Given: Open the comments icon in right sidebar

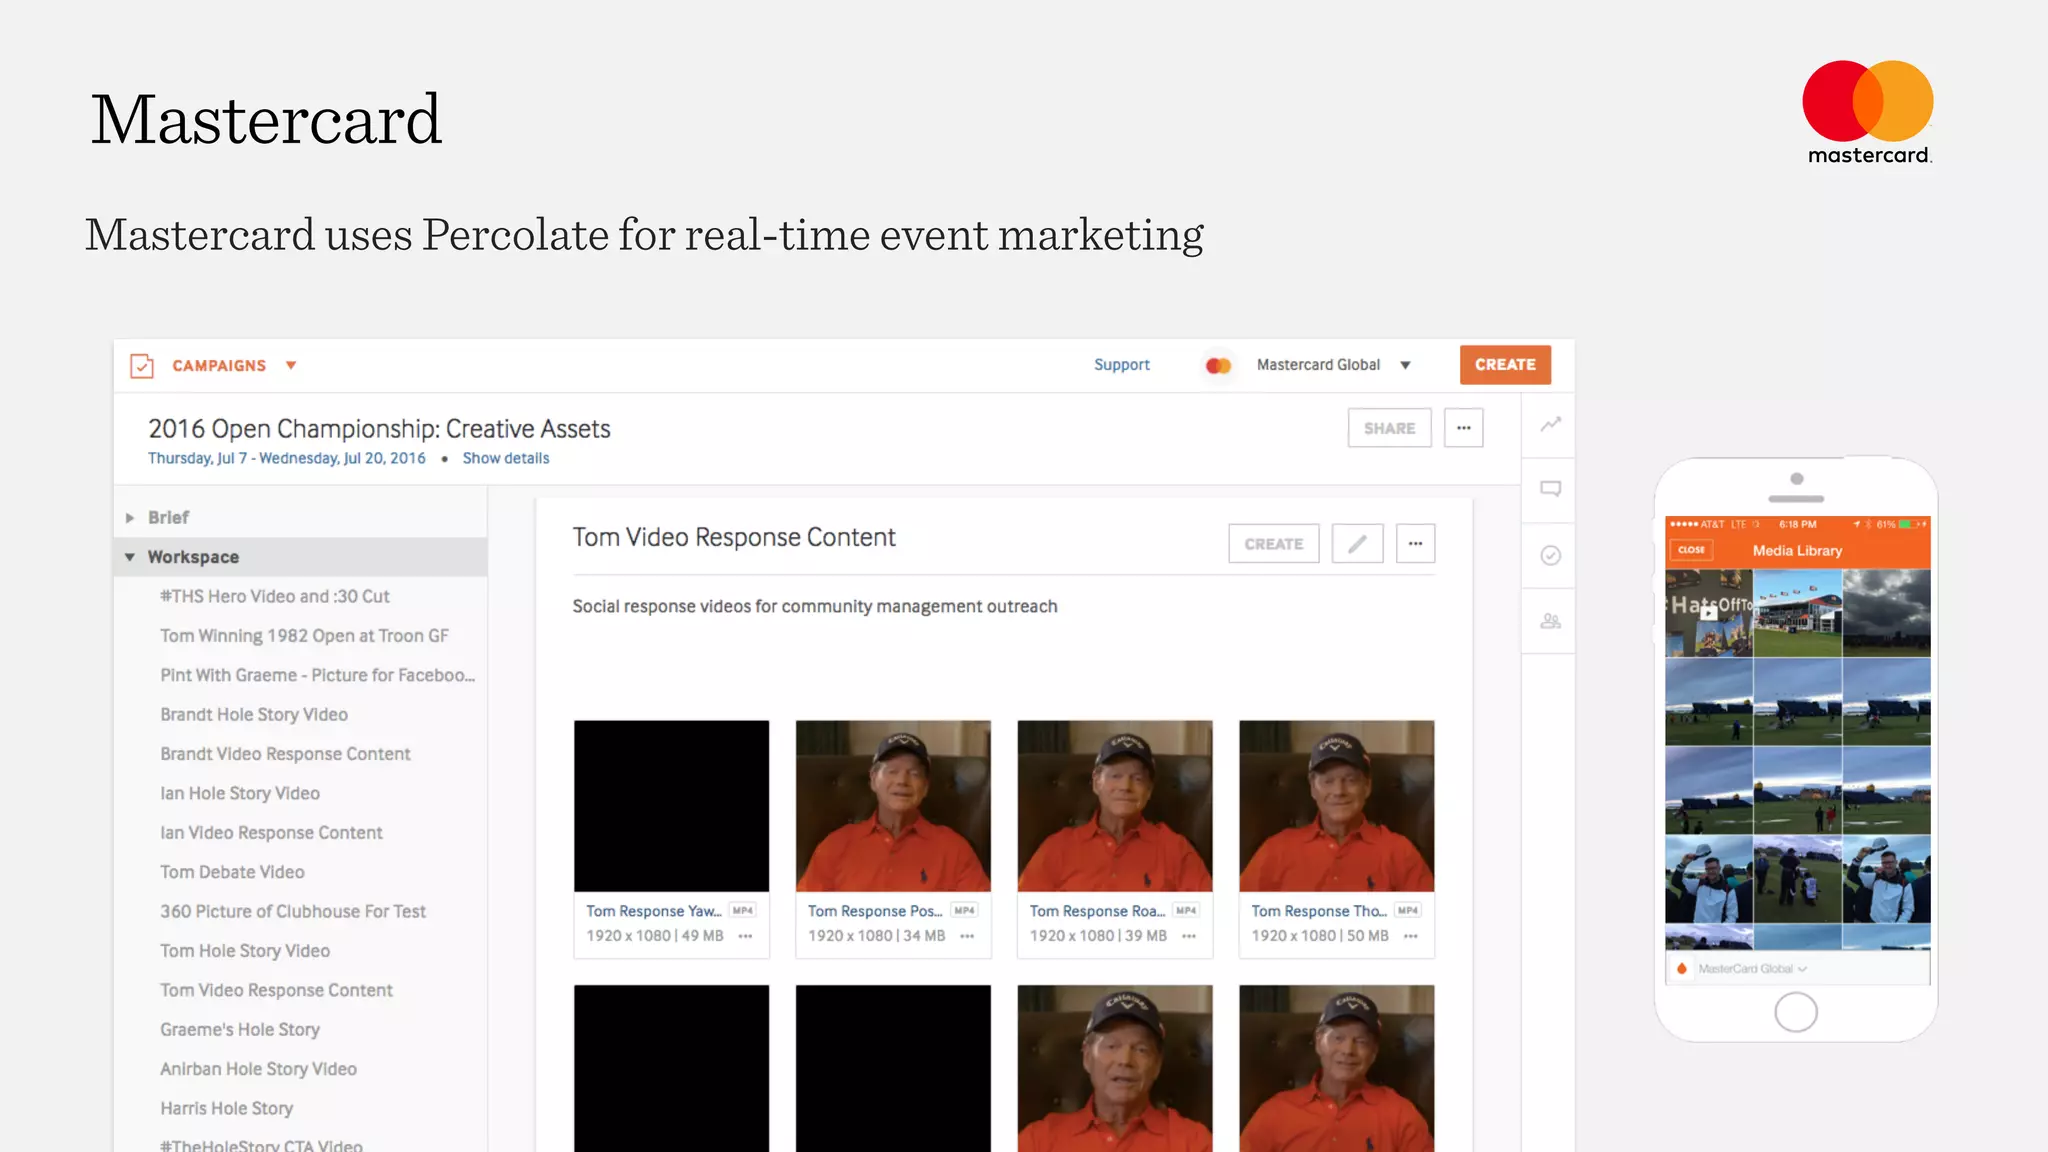Looking at the screenshot, I should coord(1550,489).
